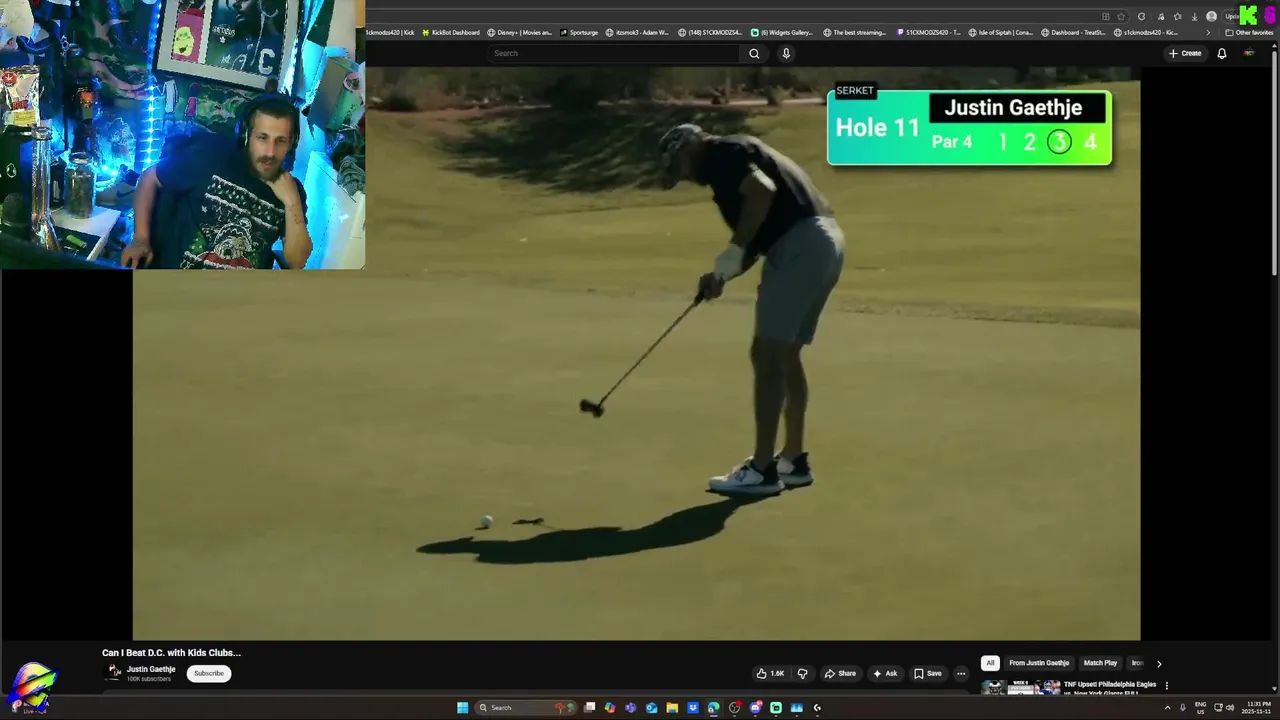Open more actions three-dot menu

pyautogui.click(x=961, y=673)
